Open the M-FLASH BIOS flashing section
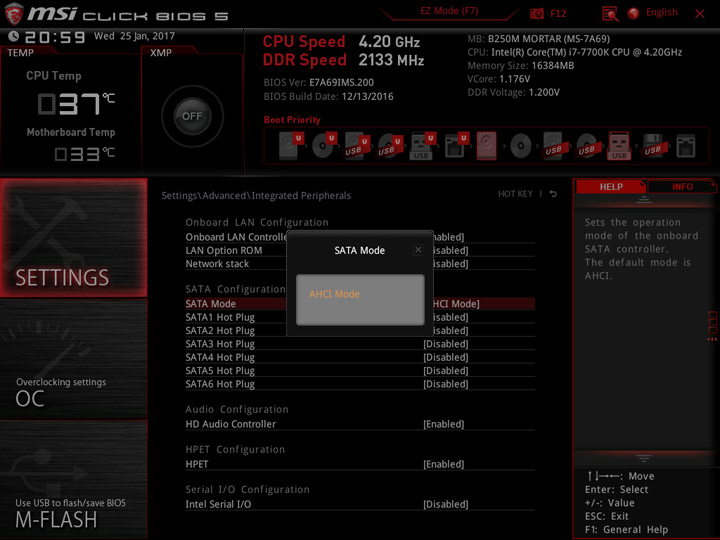 [x=74, y=479]
